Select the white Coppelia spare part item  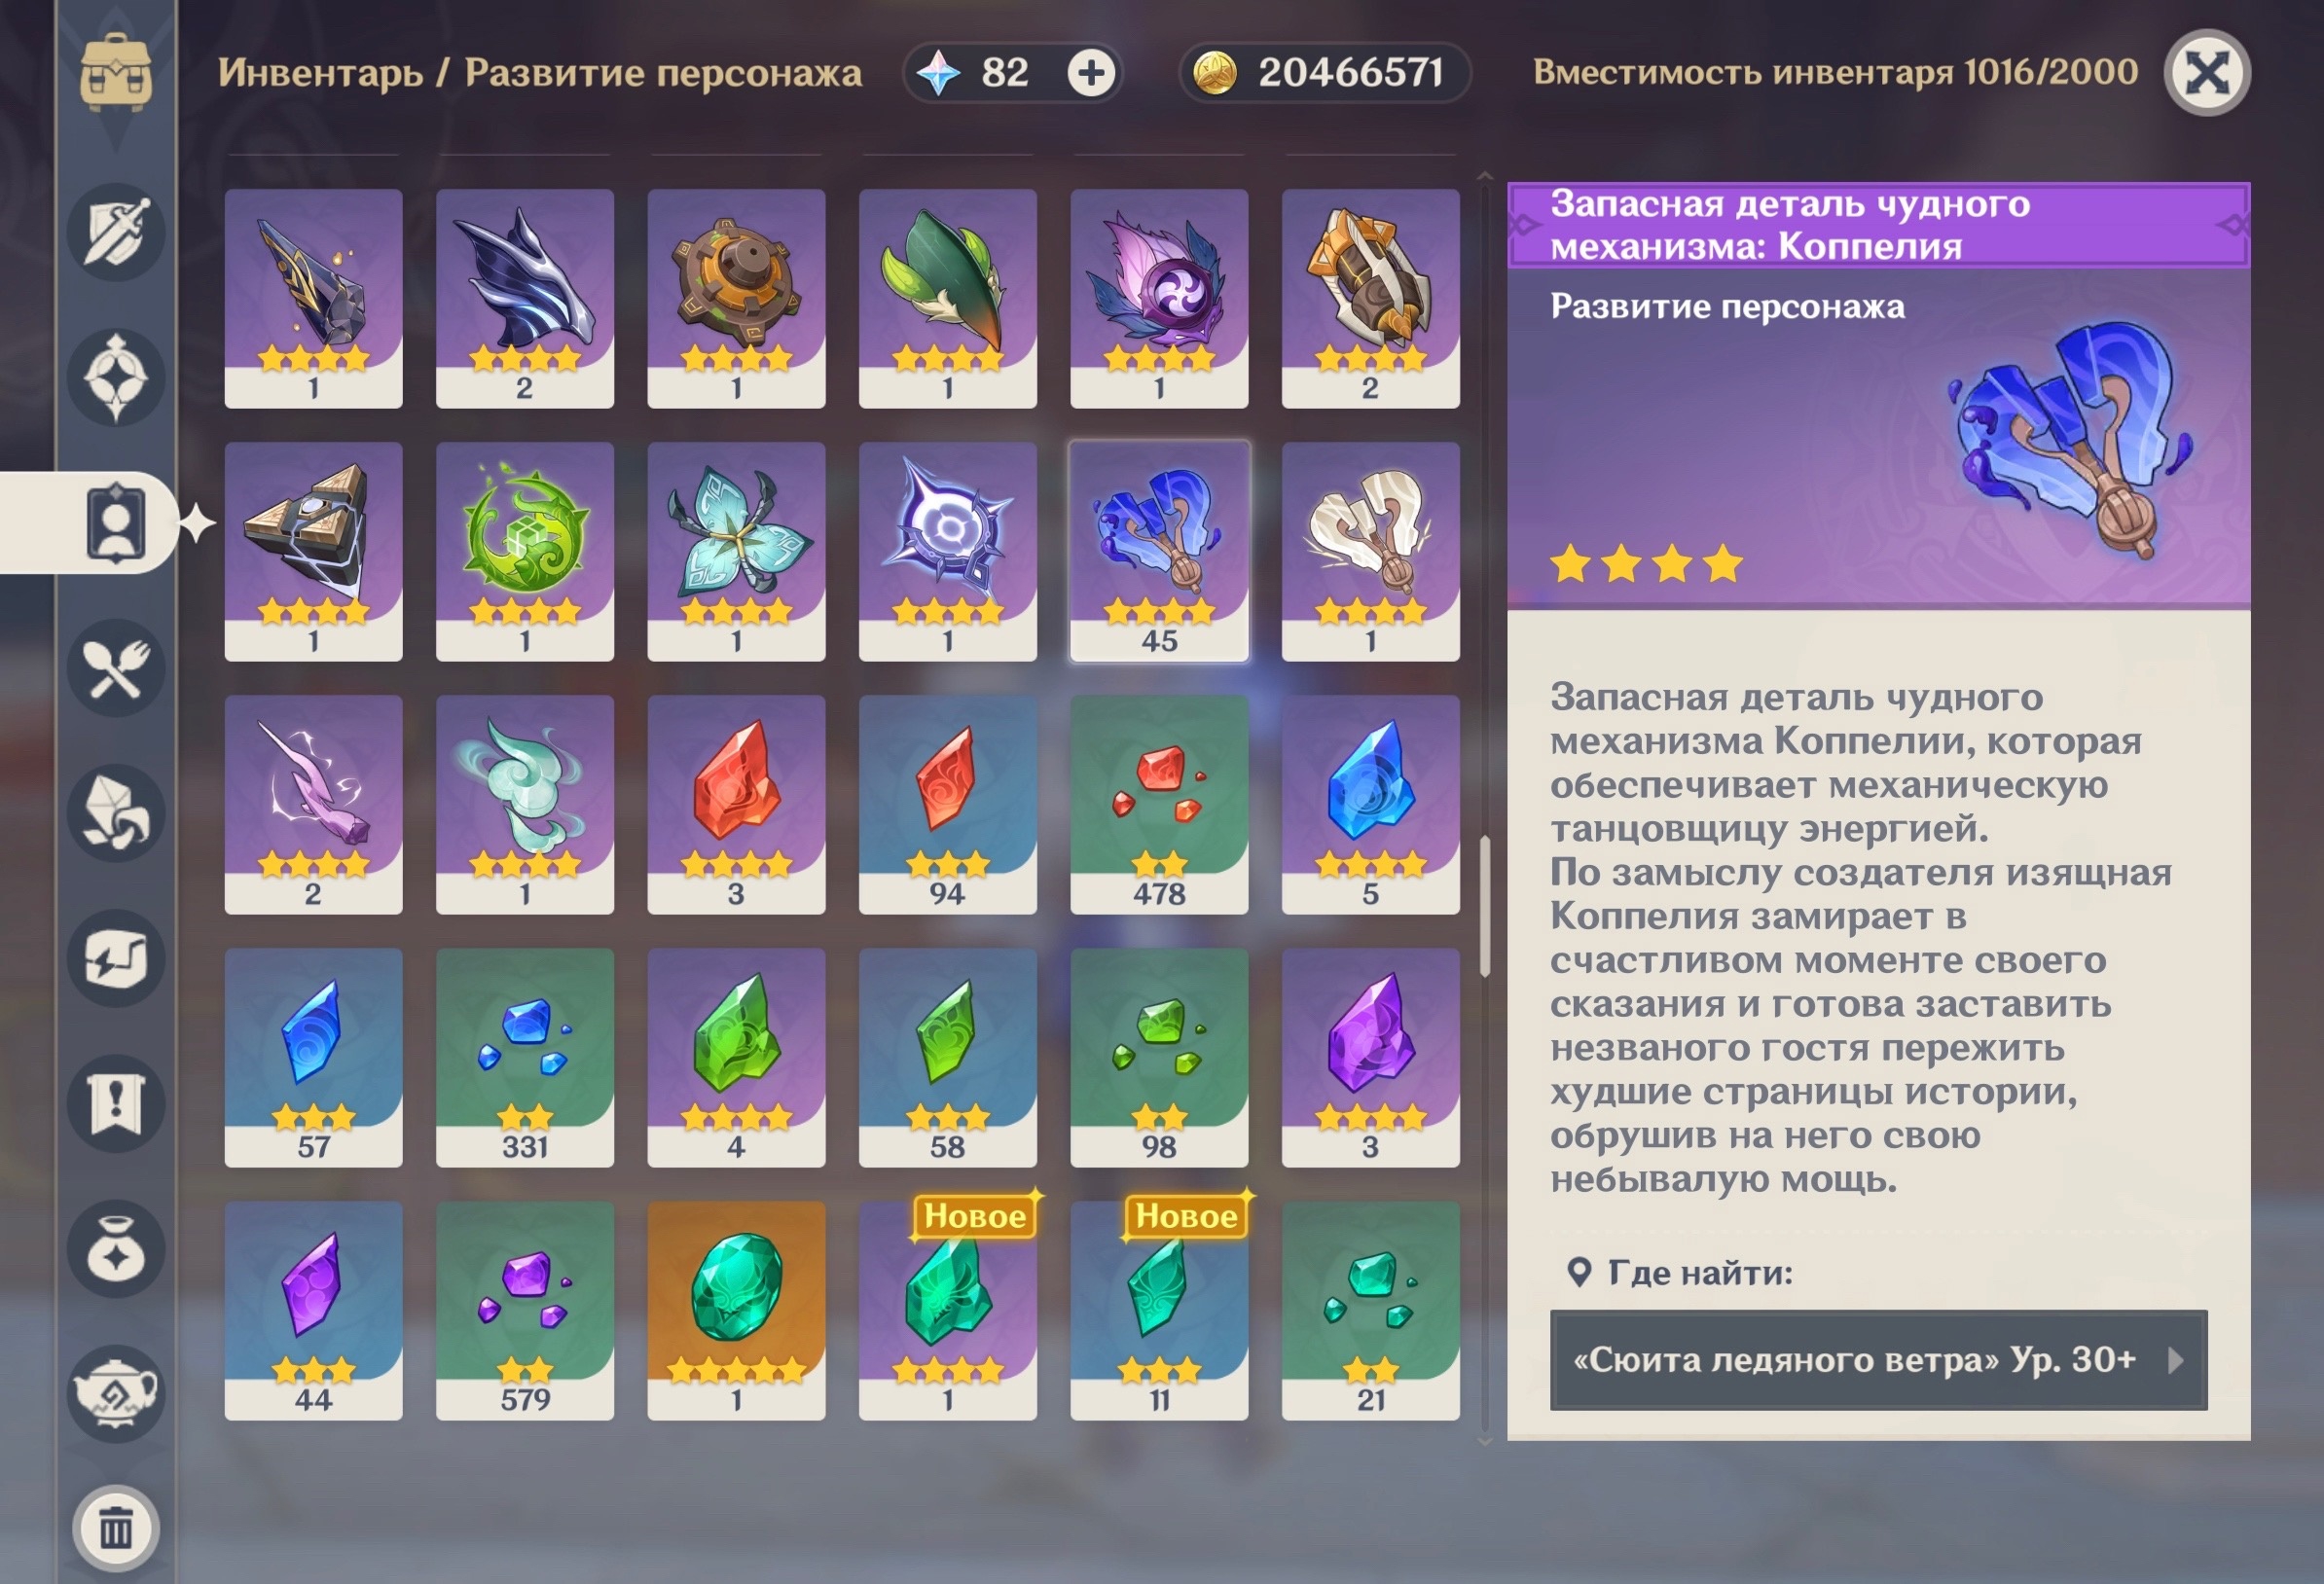click(x=1370, y=551)
